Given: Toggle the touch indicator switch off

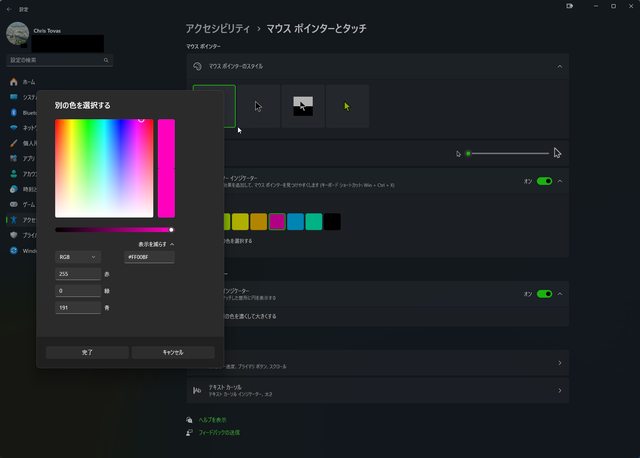Looking at the screenshot, I should [544, 294].
